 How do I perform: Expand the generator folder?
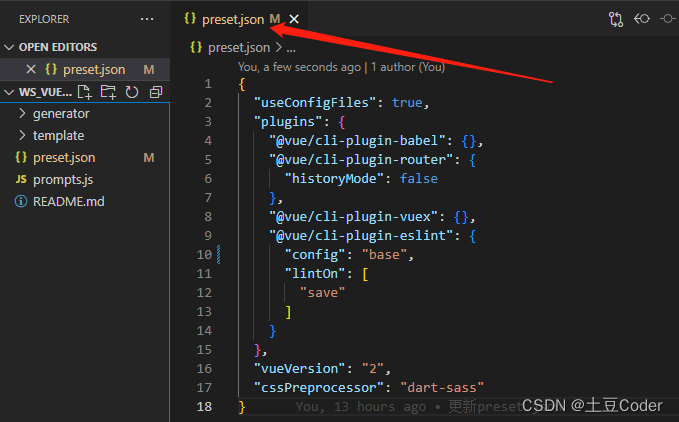point(85,113)
